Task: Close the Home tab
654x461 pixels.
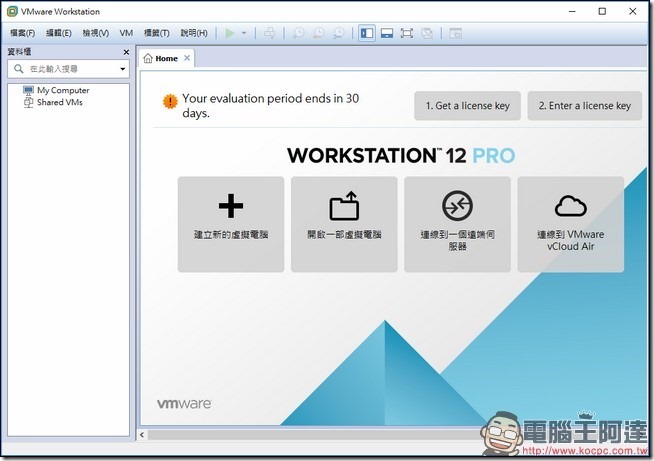Action: click(187, 58)
